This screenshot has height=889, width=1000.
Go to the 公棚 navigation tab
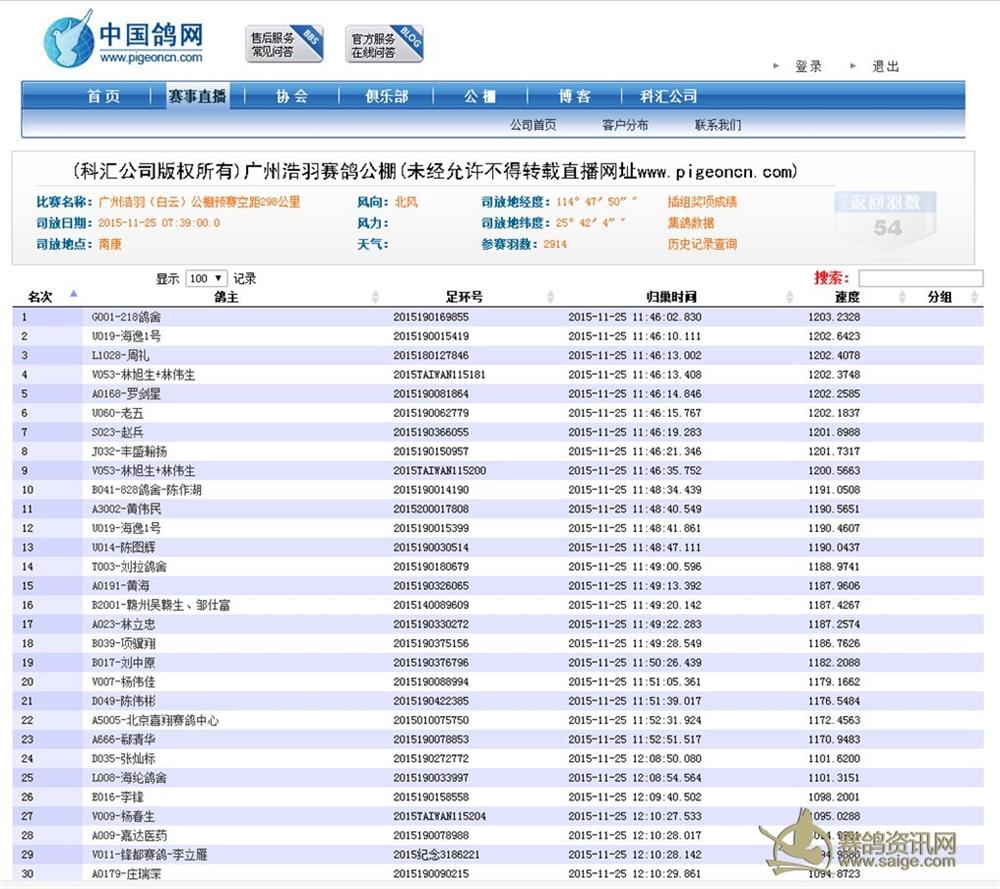[479, 96]
